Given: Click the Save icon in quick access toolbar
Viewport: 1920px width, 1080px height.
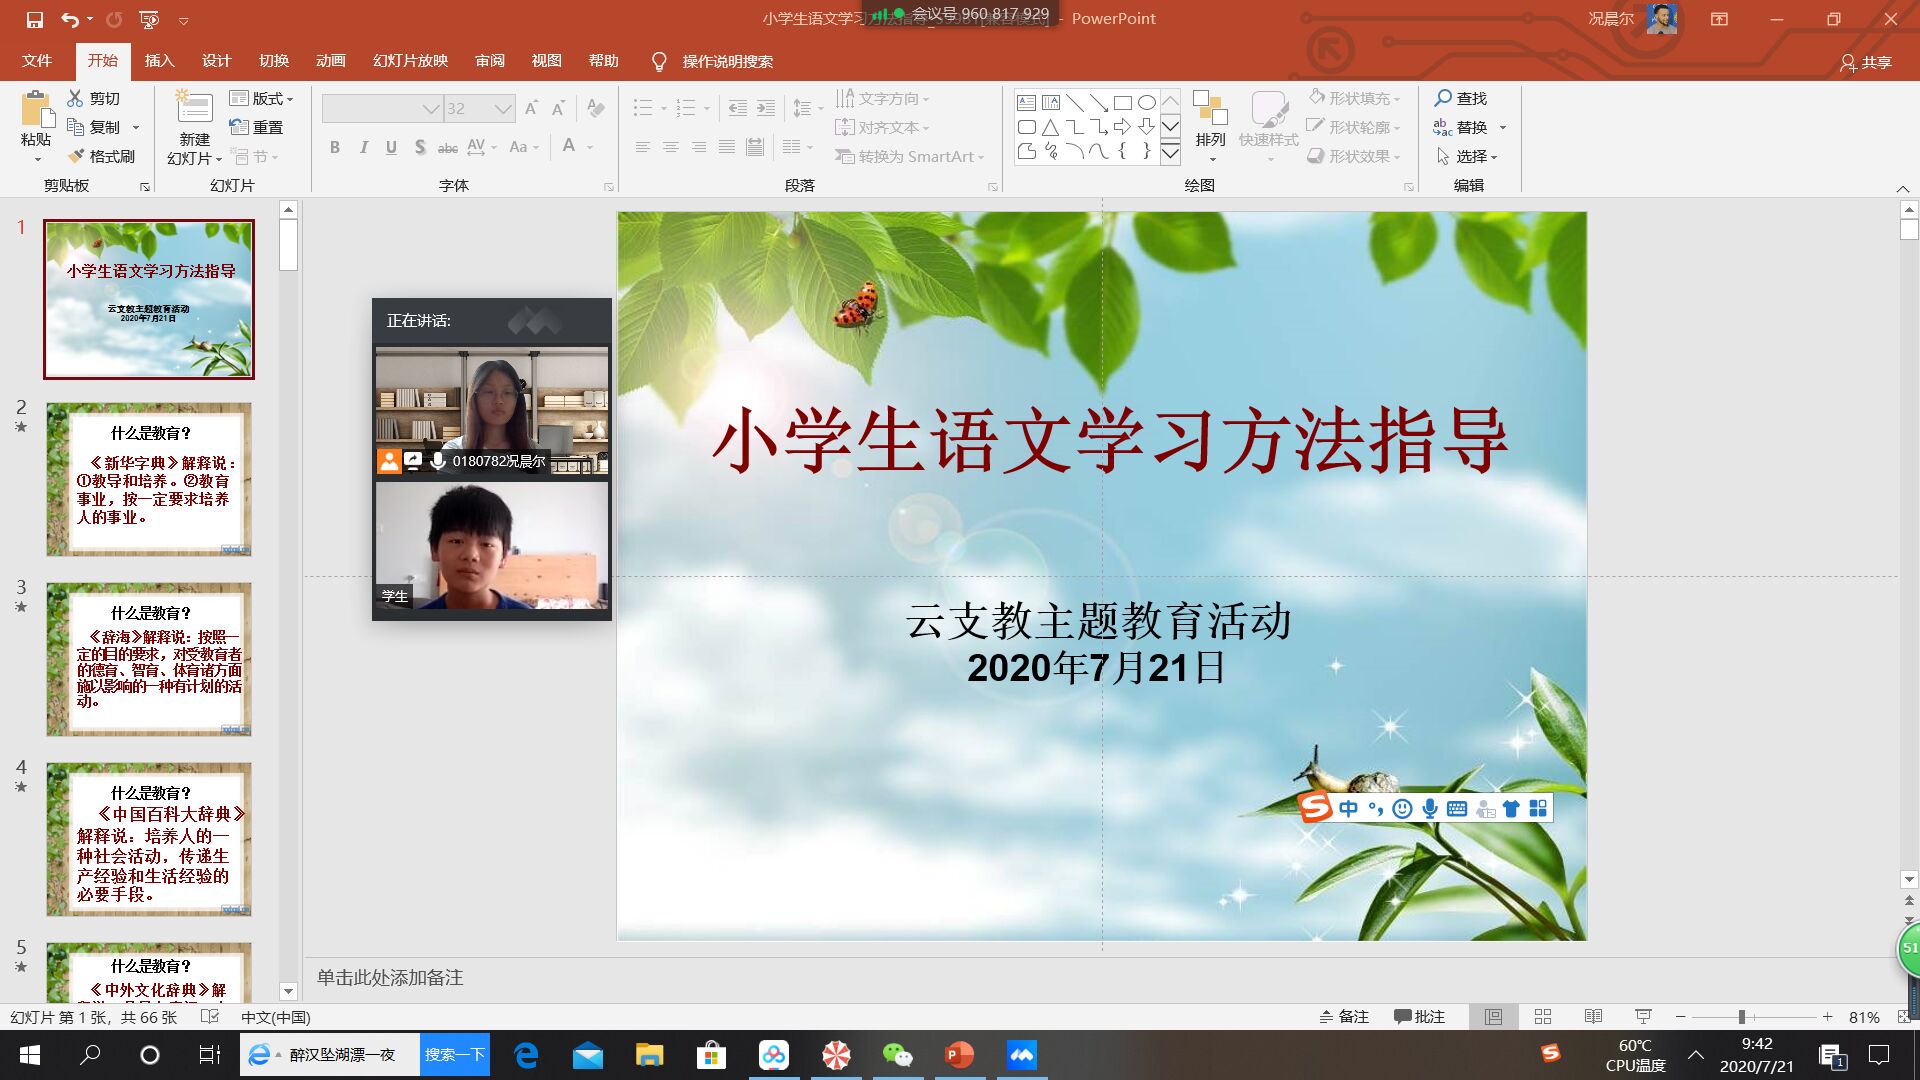Looking at the screenshot, I should [34, 19].
